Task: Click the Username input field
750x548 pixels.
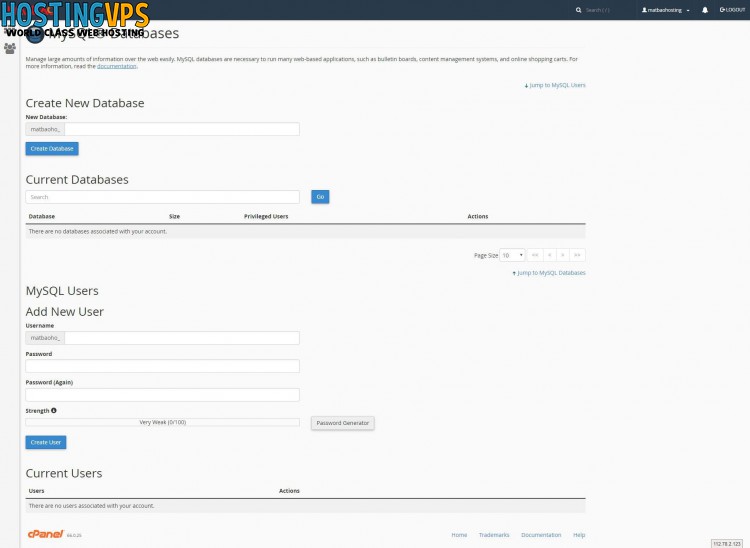Action: coord(182,338)
